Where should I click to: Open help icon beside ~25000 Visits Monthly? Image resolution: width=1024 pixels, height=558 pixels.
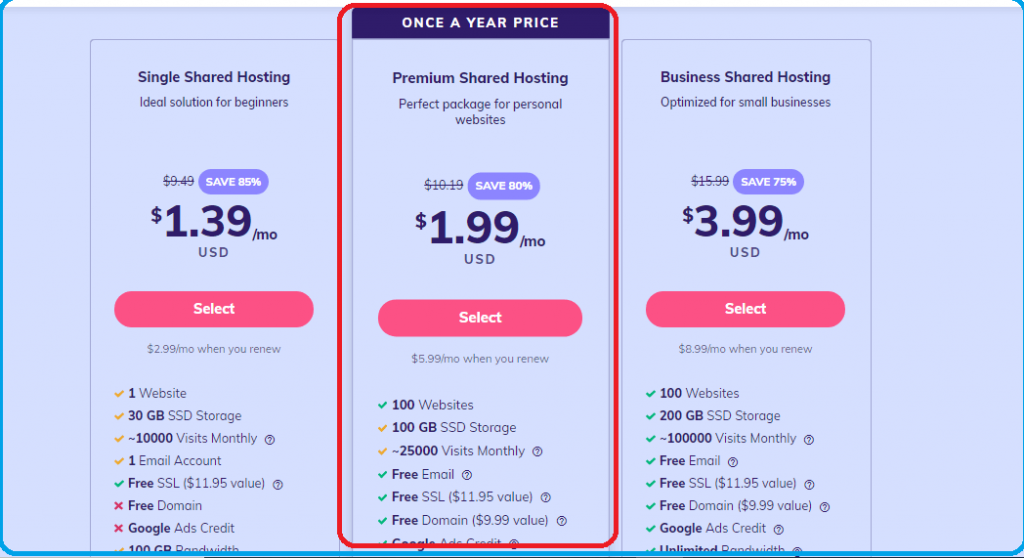[x=537, y=451]
